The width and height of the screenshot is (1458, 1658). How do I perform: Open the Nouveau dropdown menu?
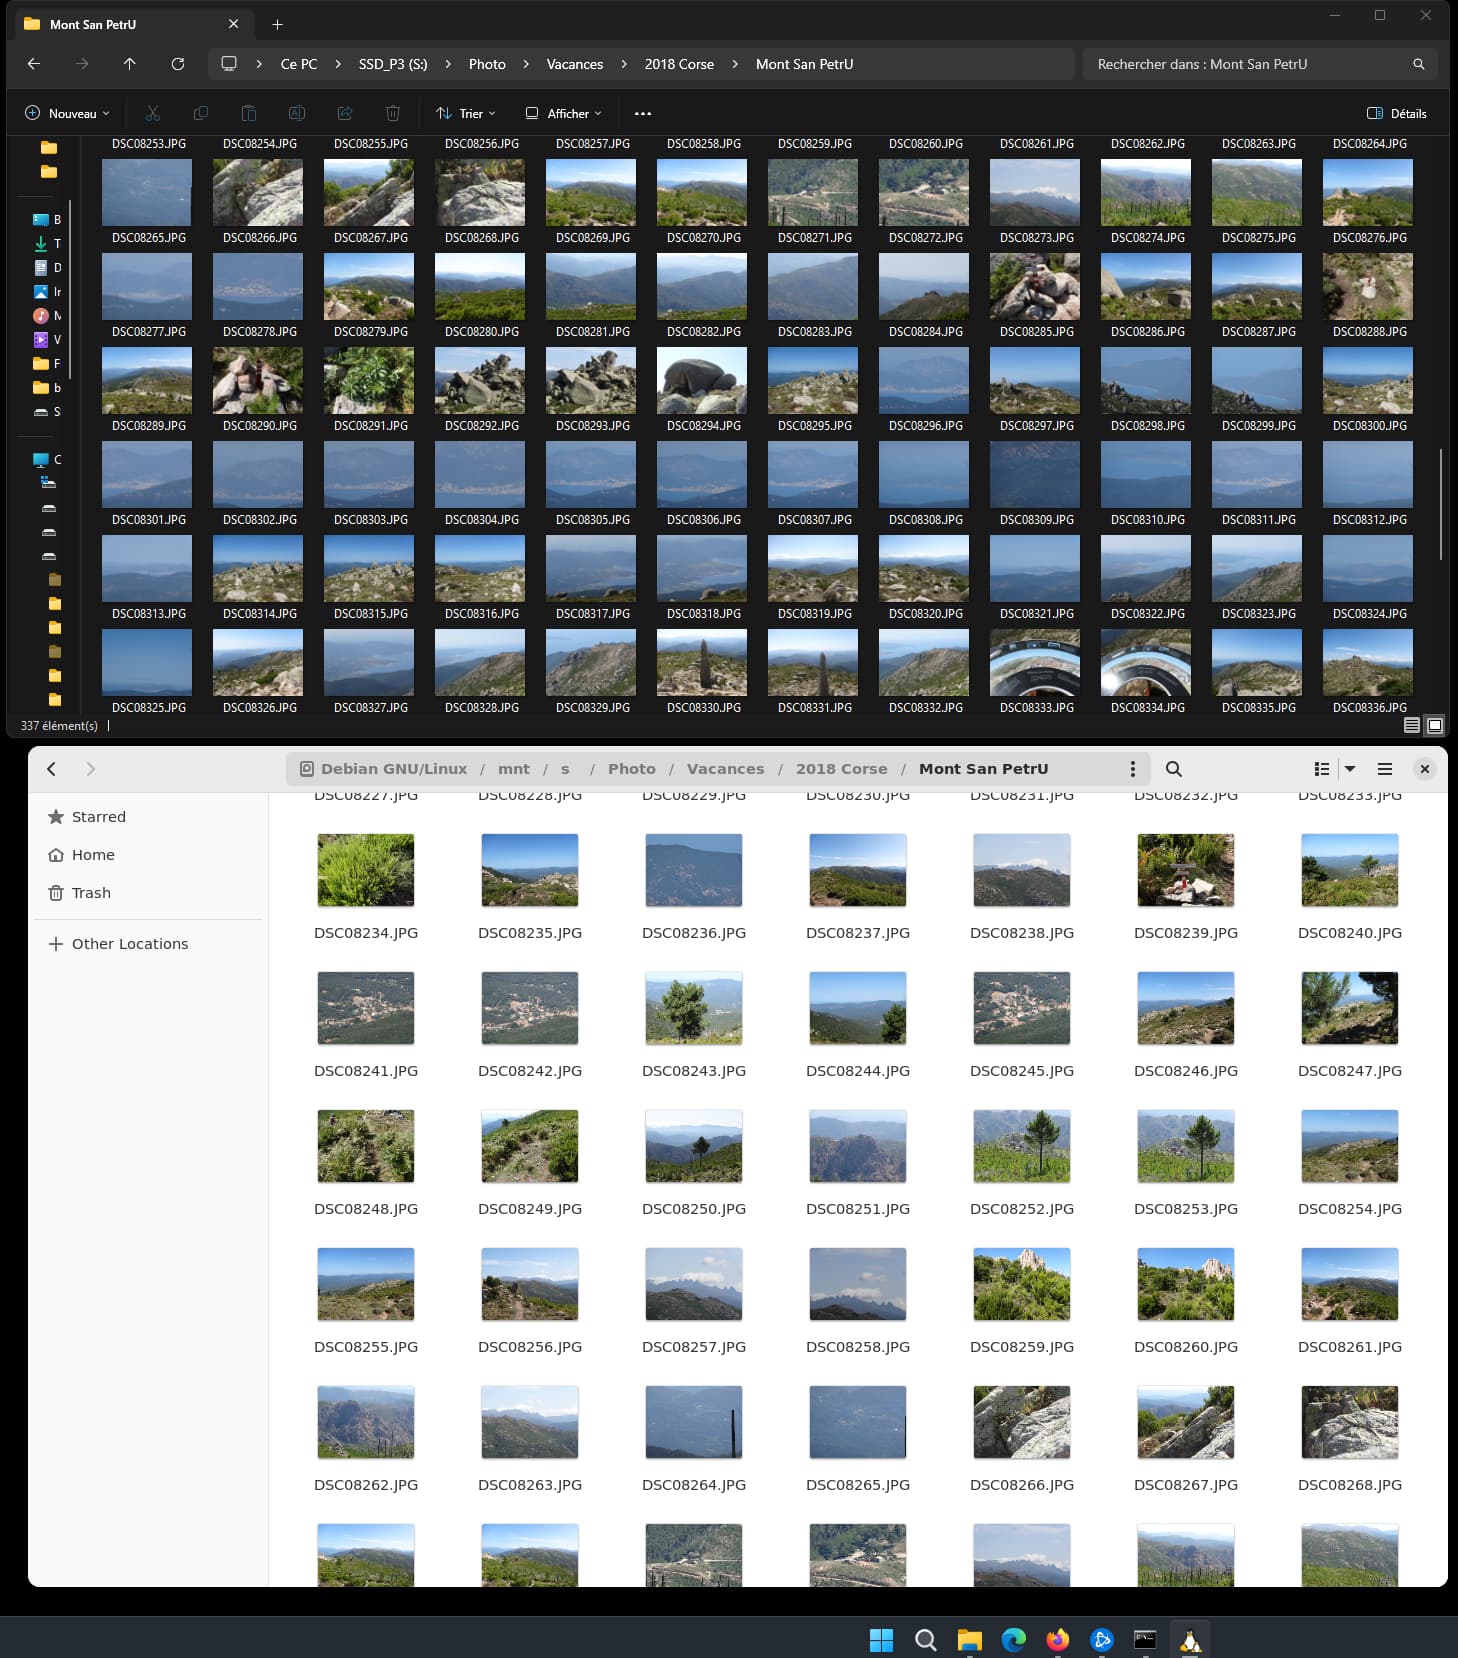pos(67,113)
